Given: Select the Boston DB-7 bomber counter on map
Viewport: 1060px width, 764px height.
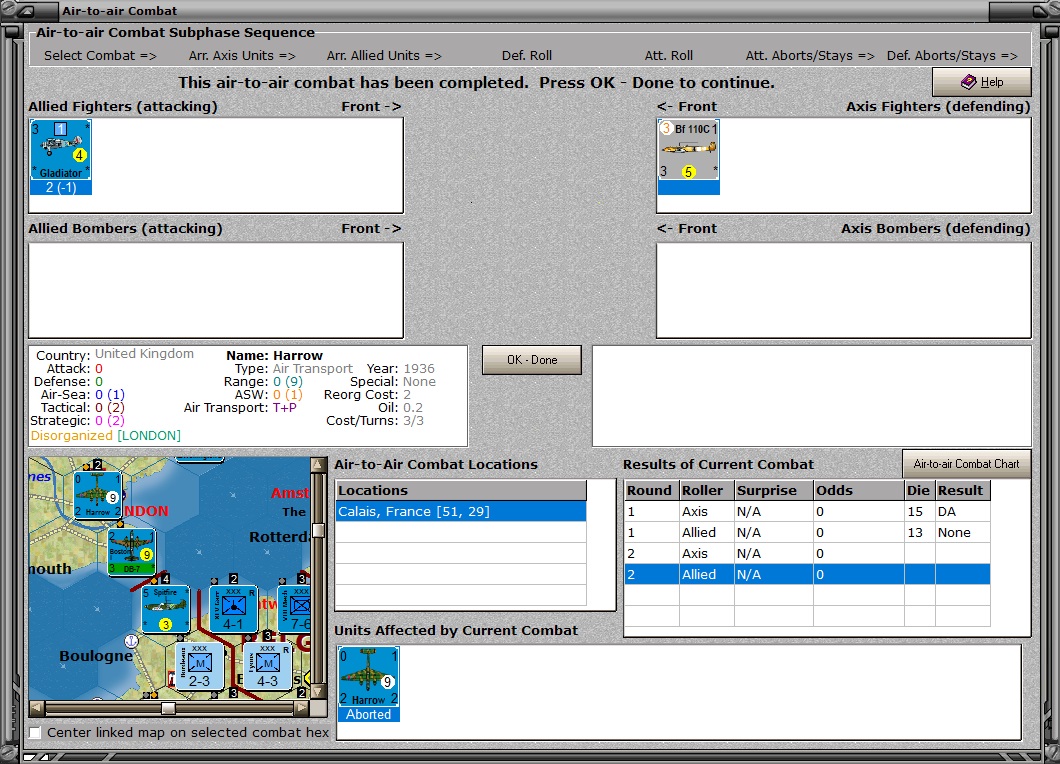Looking at the screenshot, I should 132,552.
